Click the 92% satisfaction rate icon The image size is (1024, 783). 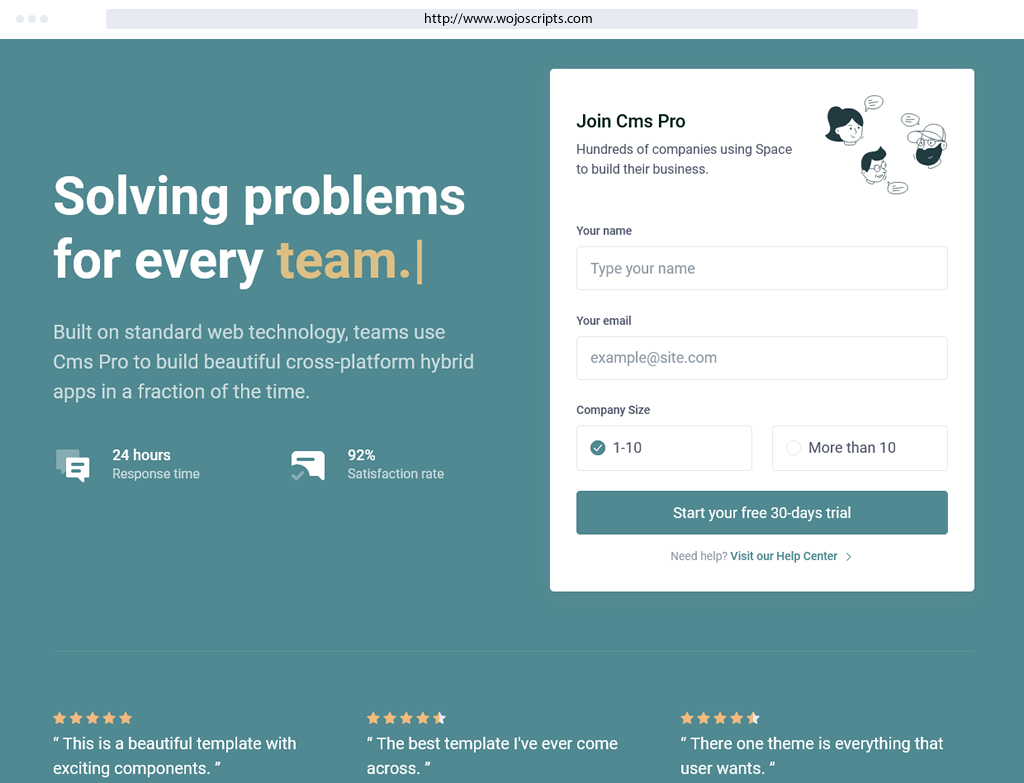[308, 465]
